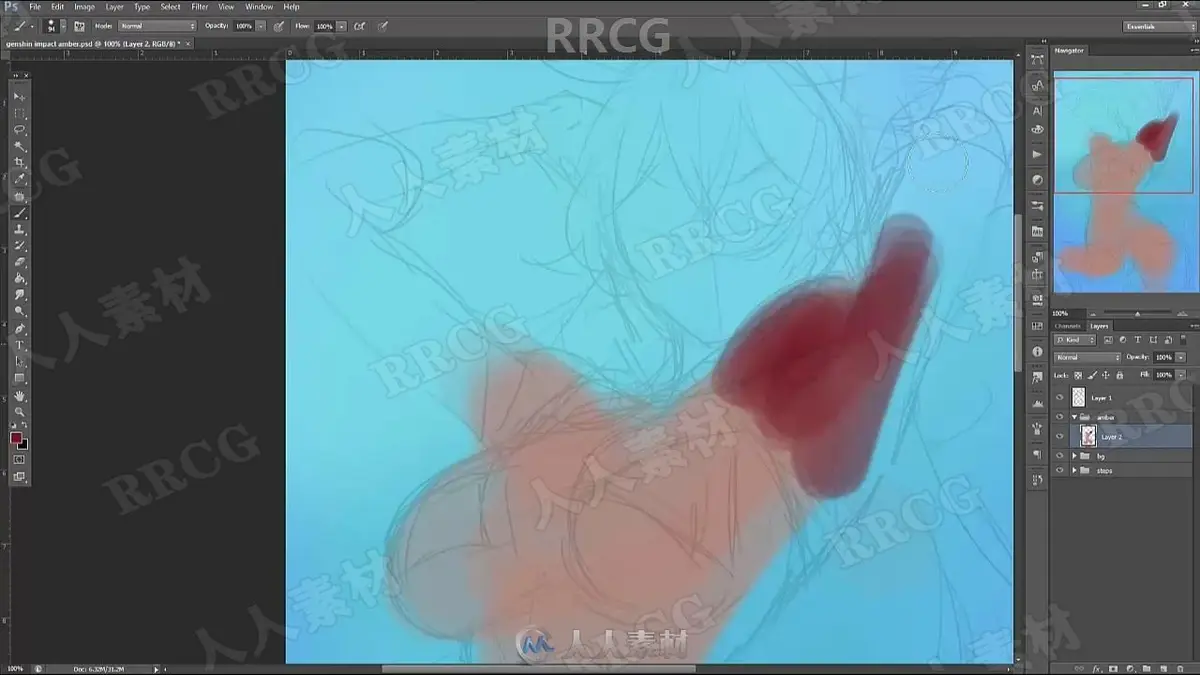Select the Rectangular Marquee tool
Viewport: 1200px width, 675px height.
pos(20,114)
